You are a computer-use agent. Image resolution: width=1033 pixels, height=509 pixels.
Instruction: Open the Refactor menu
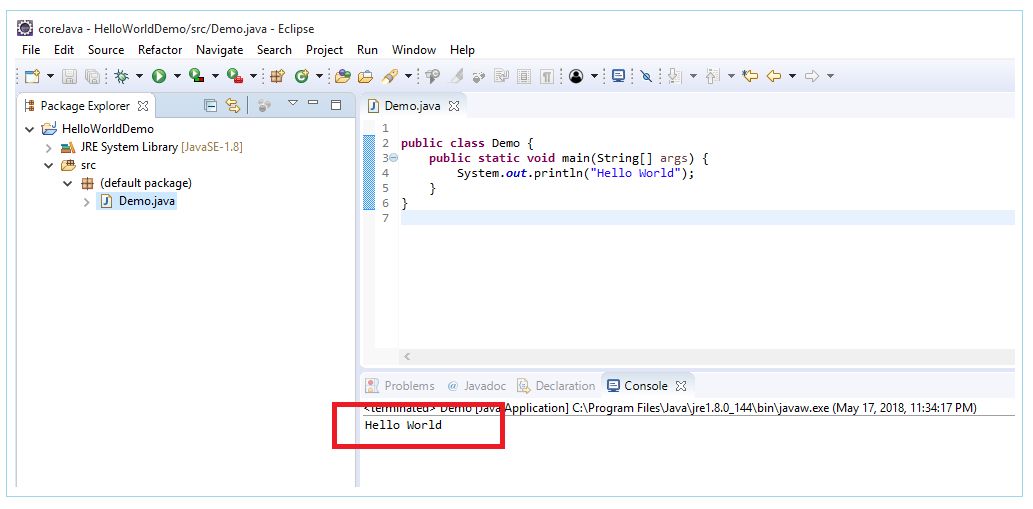point(160,50)
